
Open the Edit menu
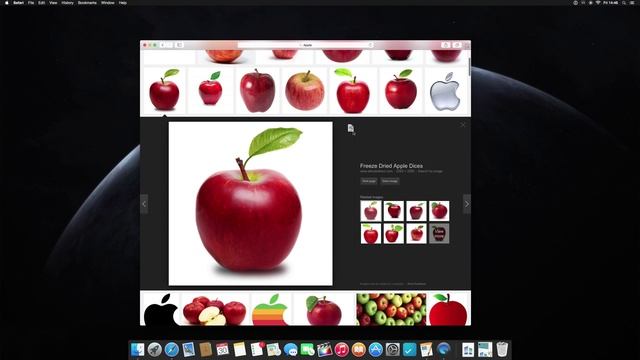click(x=42, y=3)
